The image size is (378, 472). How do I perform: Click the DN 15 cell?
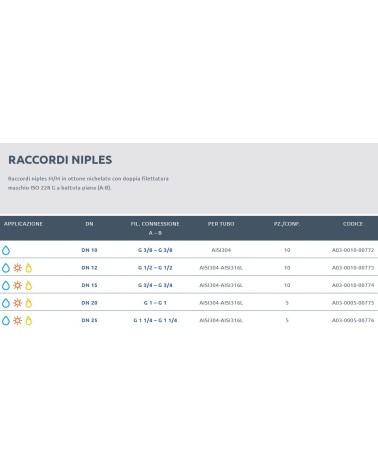pos(89,285)
